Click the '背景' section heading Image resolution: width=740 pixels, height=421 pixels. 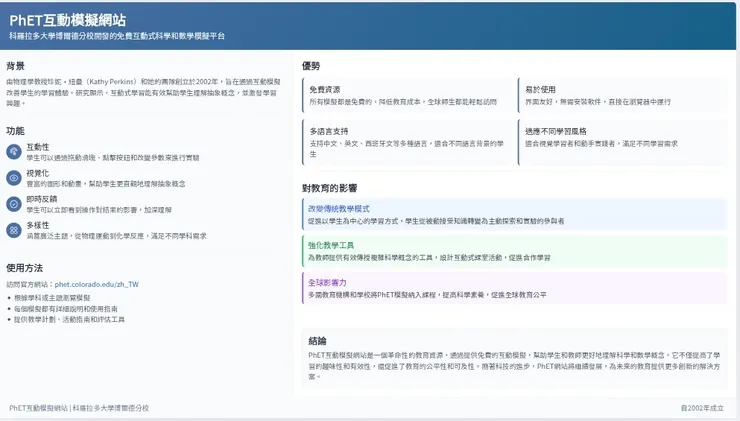tap(15, 66)
